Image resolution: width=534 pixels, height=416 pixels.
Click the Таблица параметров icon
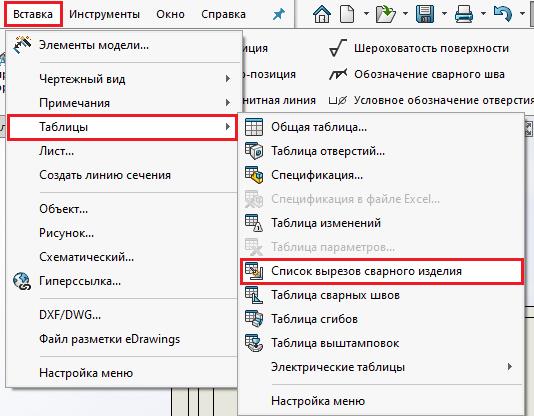tap(254, 247)
